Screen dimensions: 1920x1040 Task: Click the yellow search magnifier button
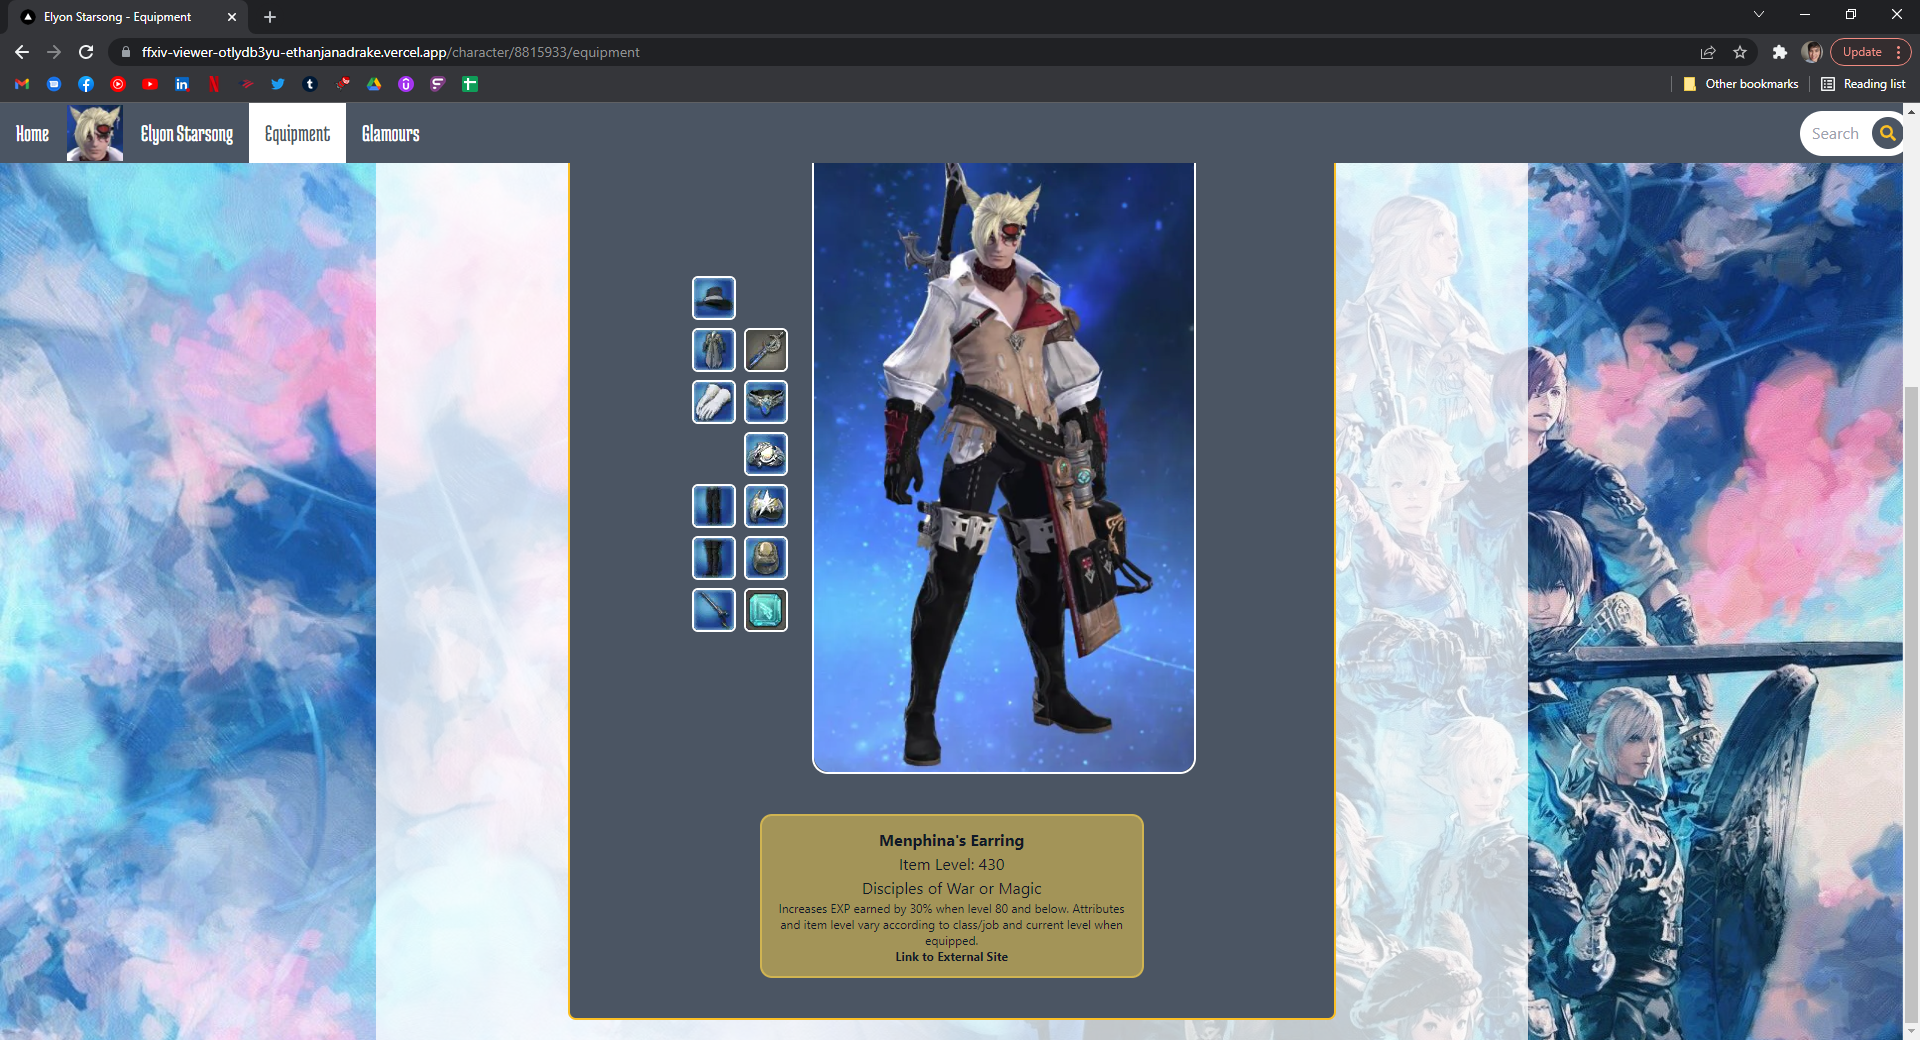[x=1886, y=133]
